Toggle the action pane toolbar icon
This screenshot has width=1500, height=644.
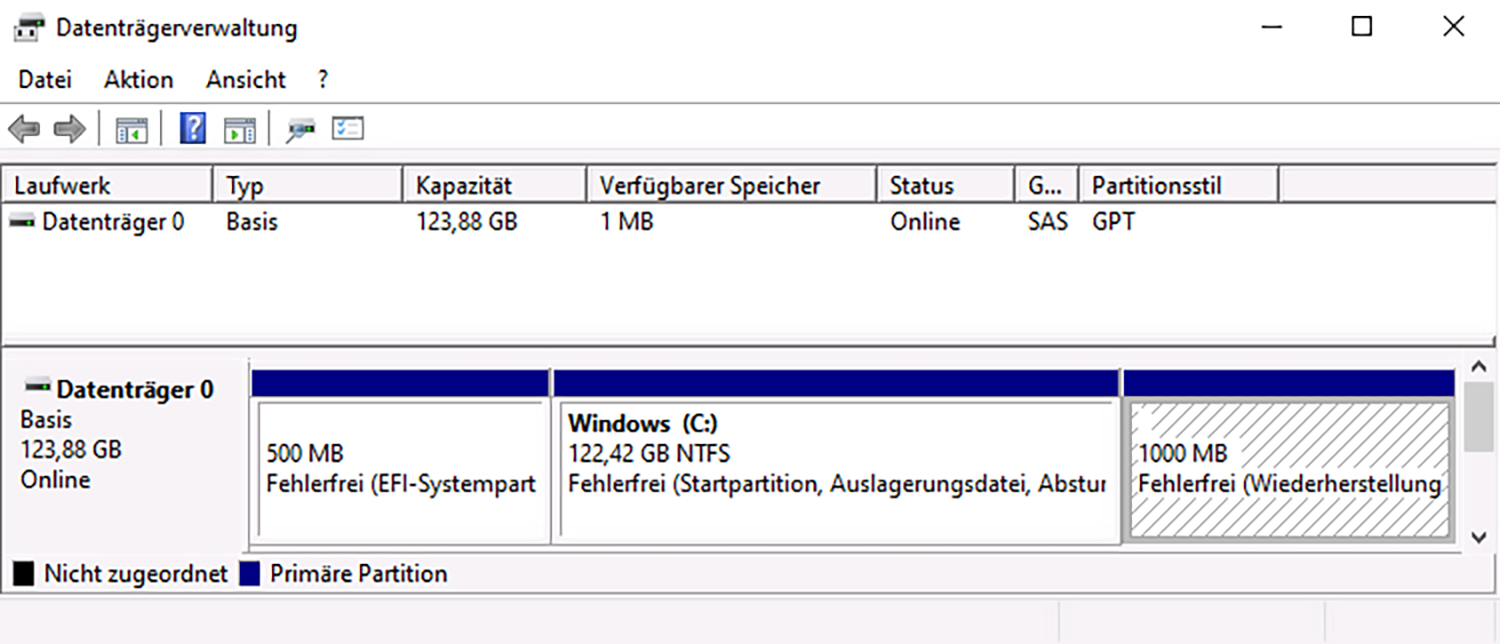(240, 129)
